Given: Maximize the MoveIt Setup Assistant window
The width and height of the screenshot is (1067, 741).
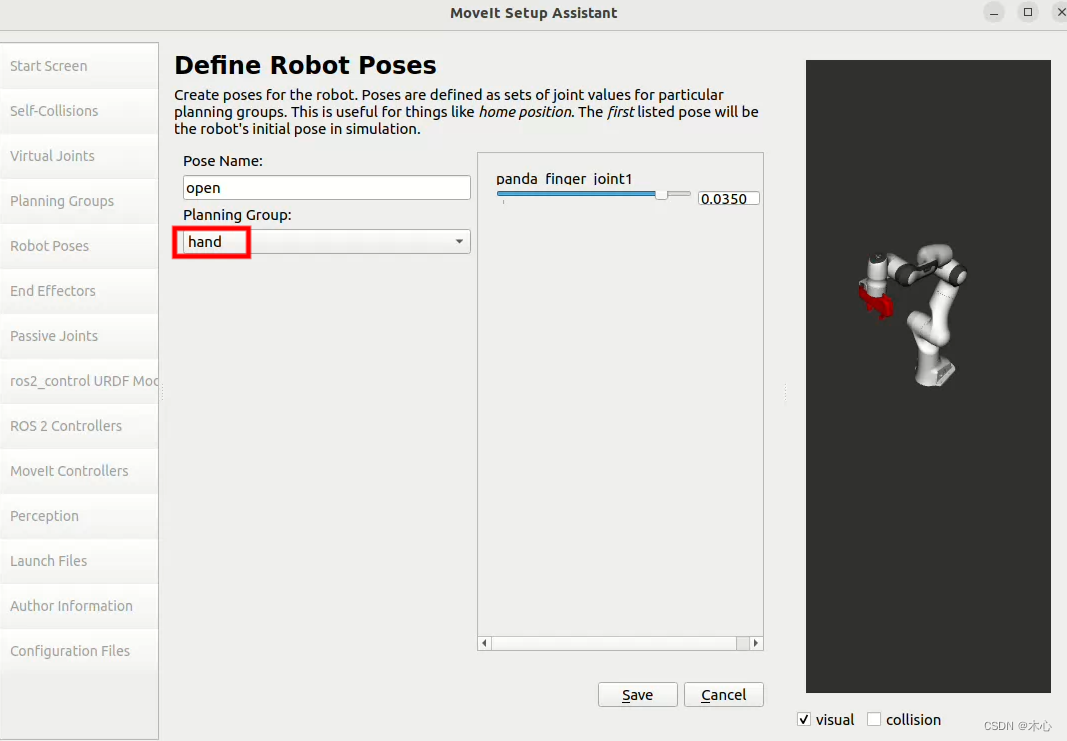Looking at the screenshot, I should (1028, 12).
